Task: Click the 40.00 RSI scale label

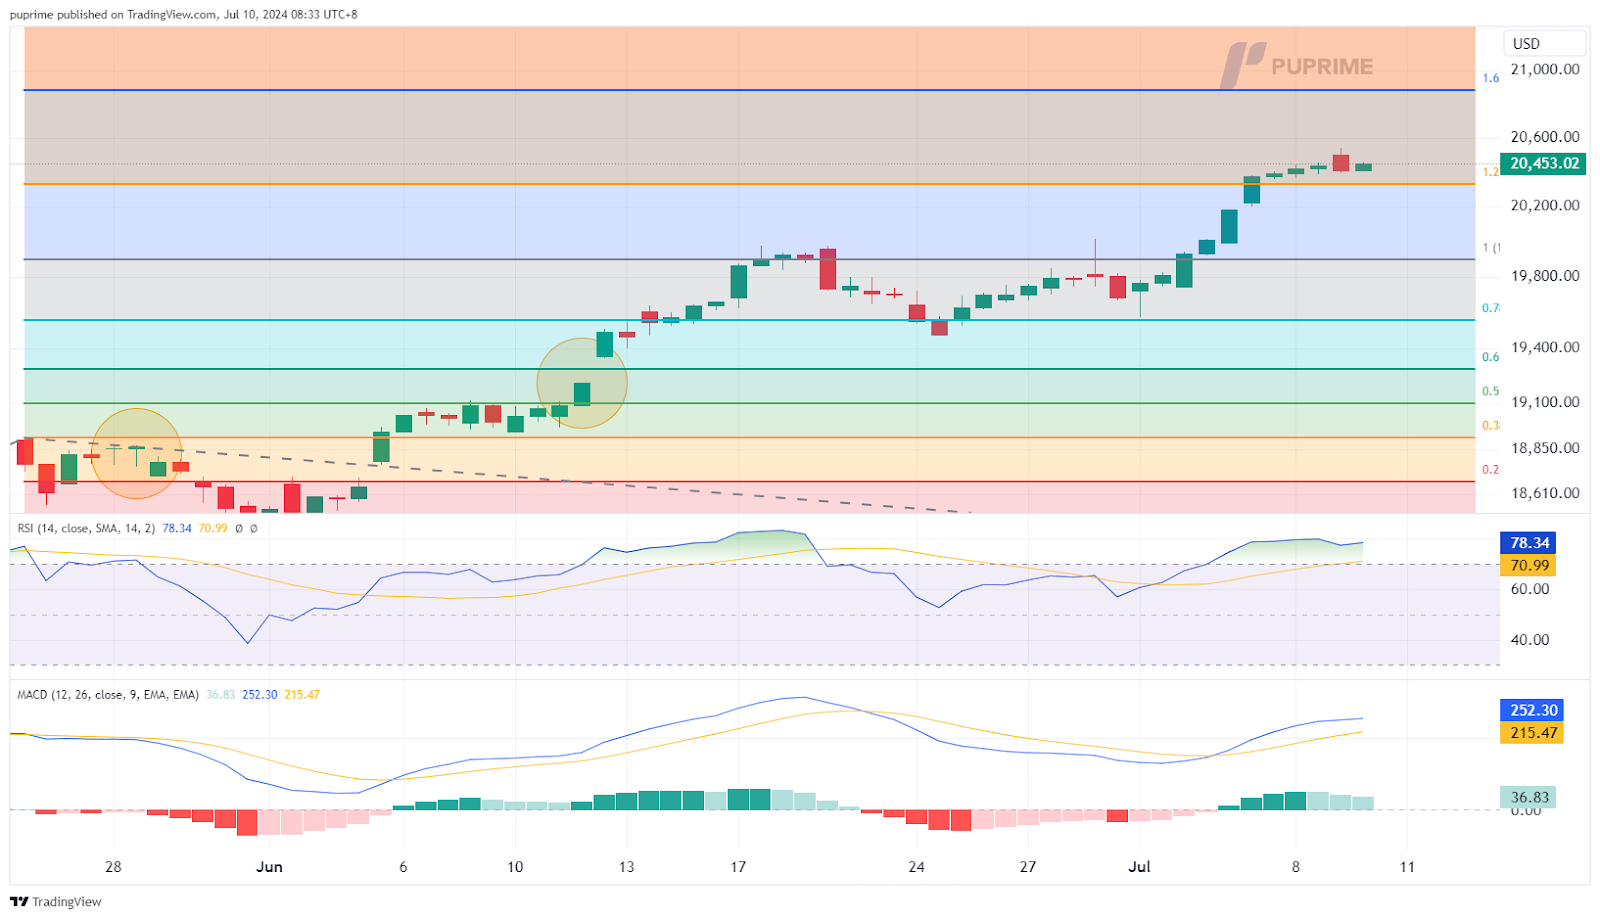Action: coord(1530,639)
